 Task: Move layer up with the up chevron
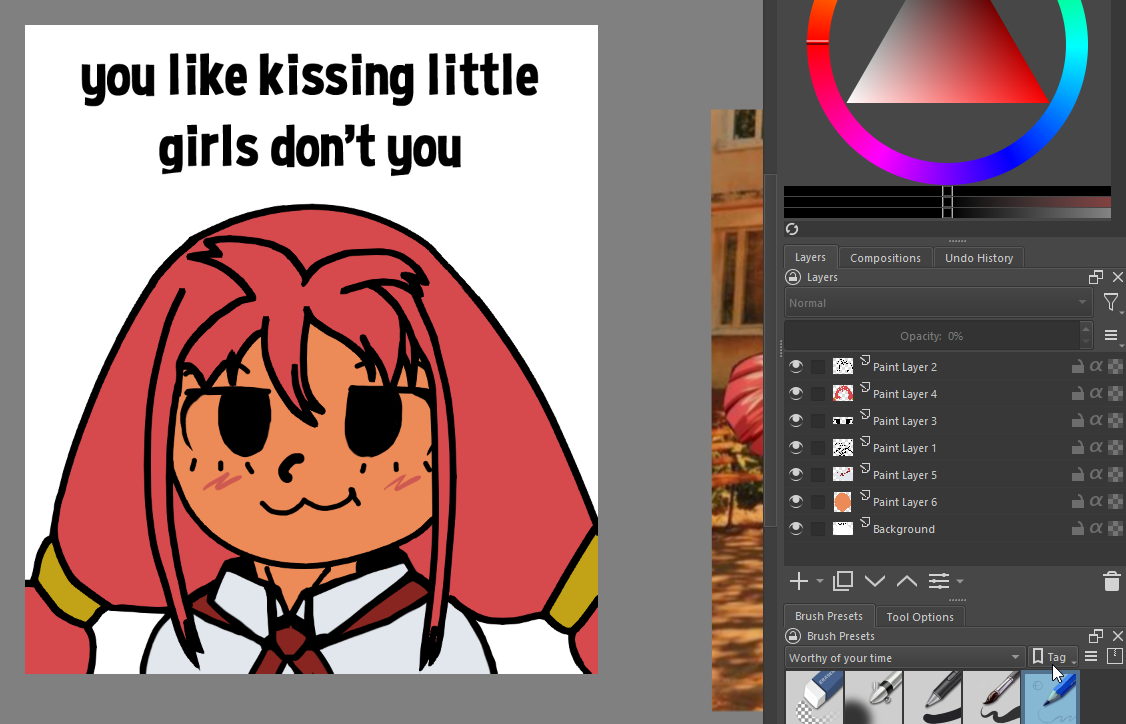pyautogui.click(x=906, y=581)
